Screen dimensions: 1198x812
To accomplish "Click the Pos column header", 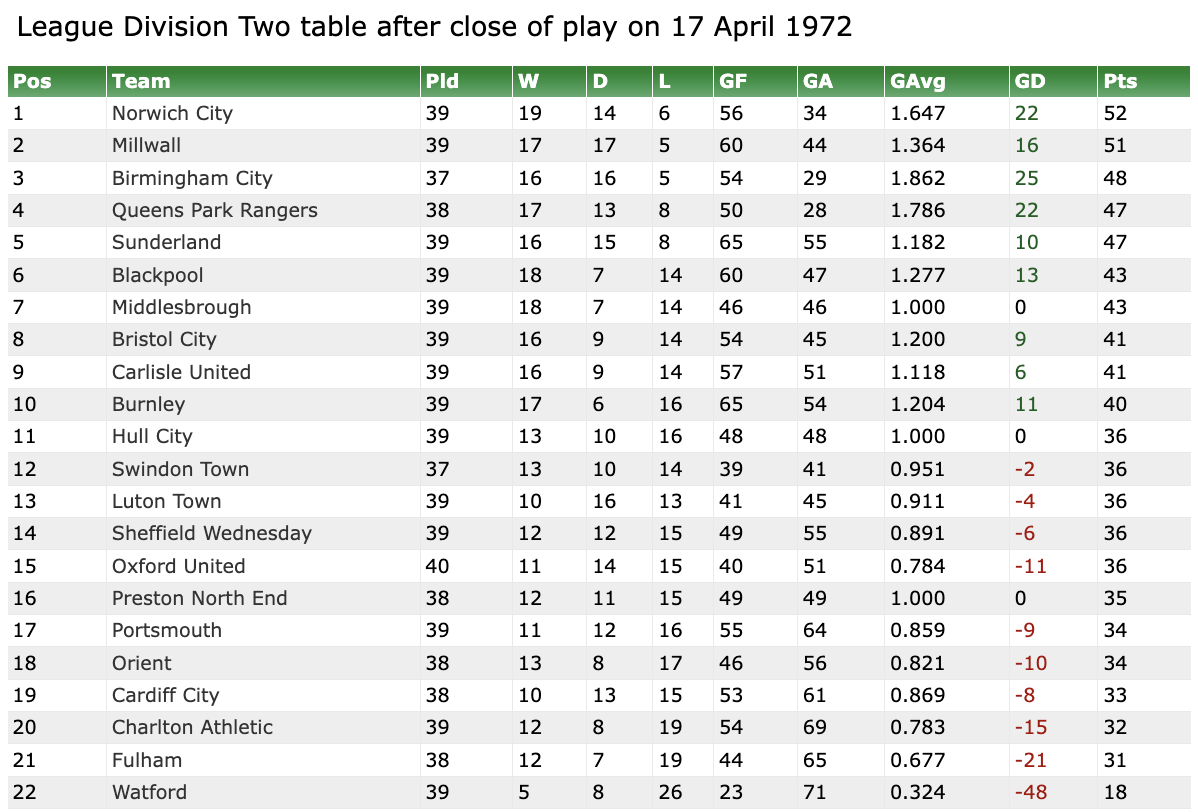I will click(32, 82).
